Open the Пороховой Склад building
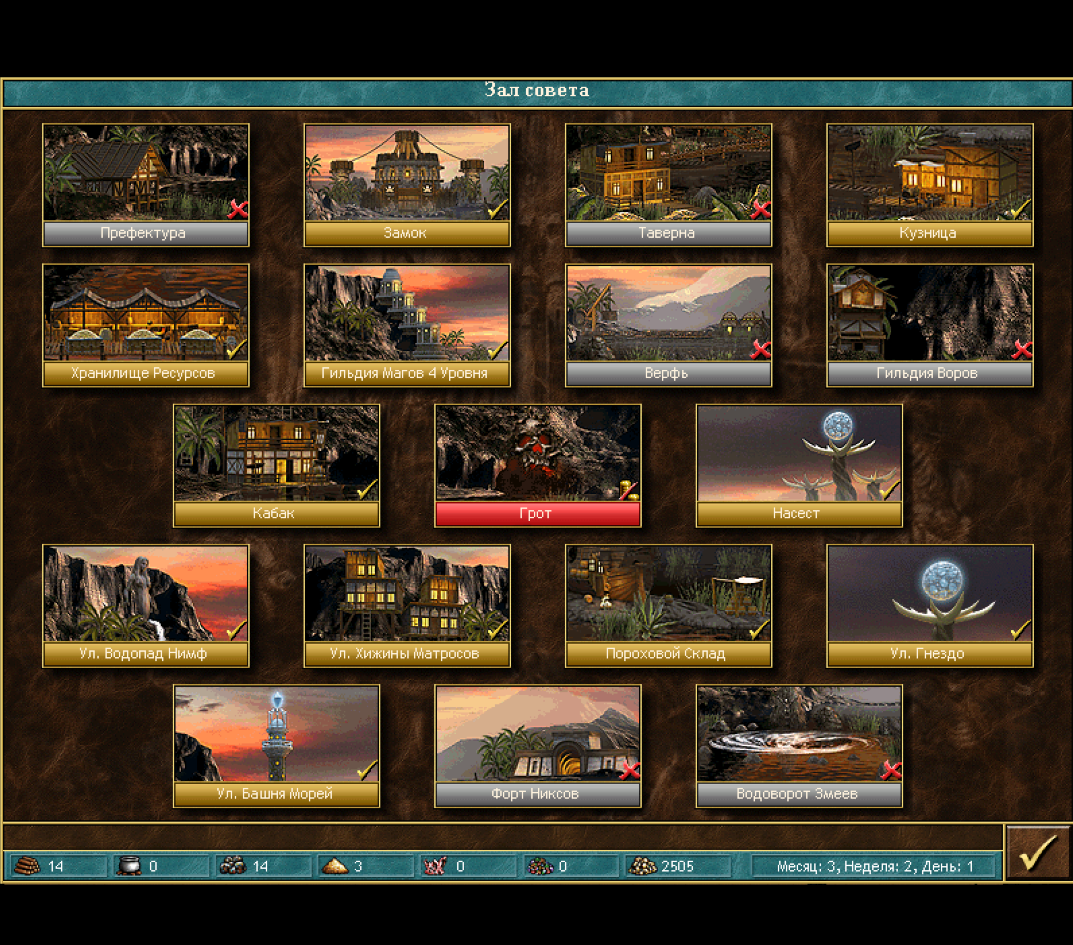 [669, 606]
